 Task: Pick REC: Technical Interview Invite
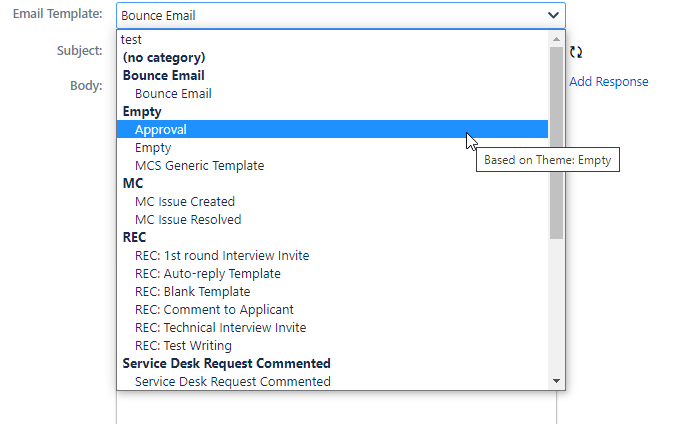coord(332,327)
